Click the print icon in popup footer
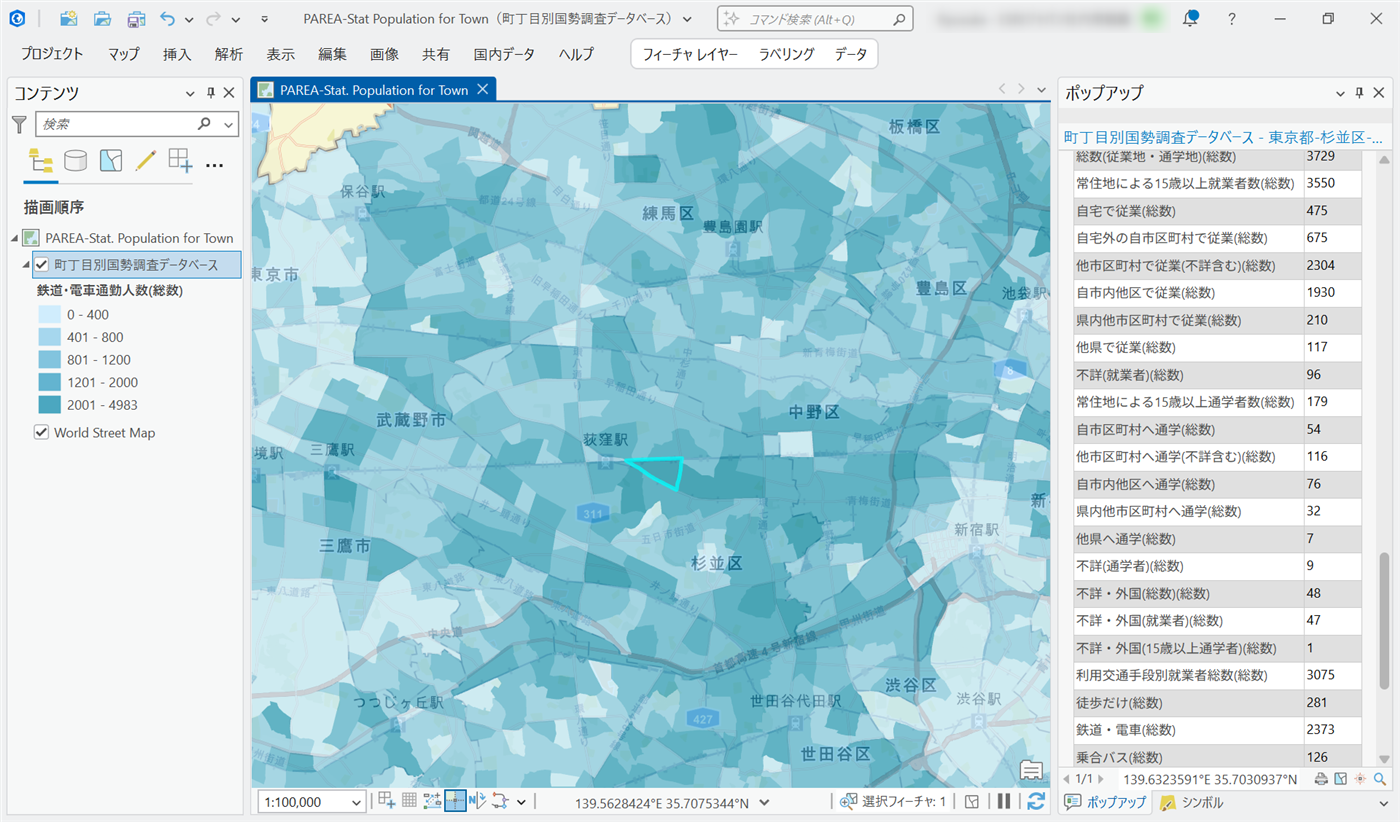The height and width of the screenshot is (822, 1400). tap(1321, 779)
